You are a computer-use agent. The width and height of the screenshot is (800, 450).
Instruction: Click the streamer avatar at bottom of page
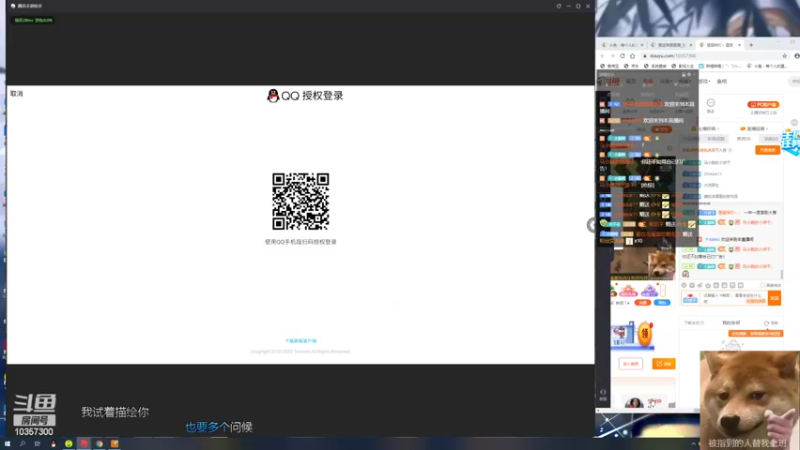click(634, 403)
